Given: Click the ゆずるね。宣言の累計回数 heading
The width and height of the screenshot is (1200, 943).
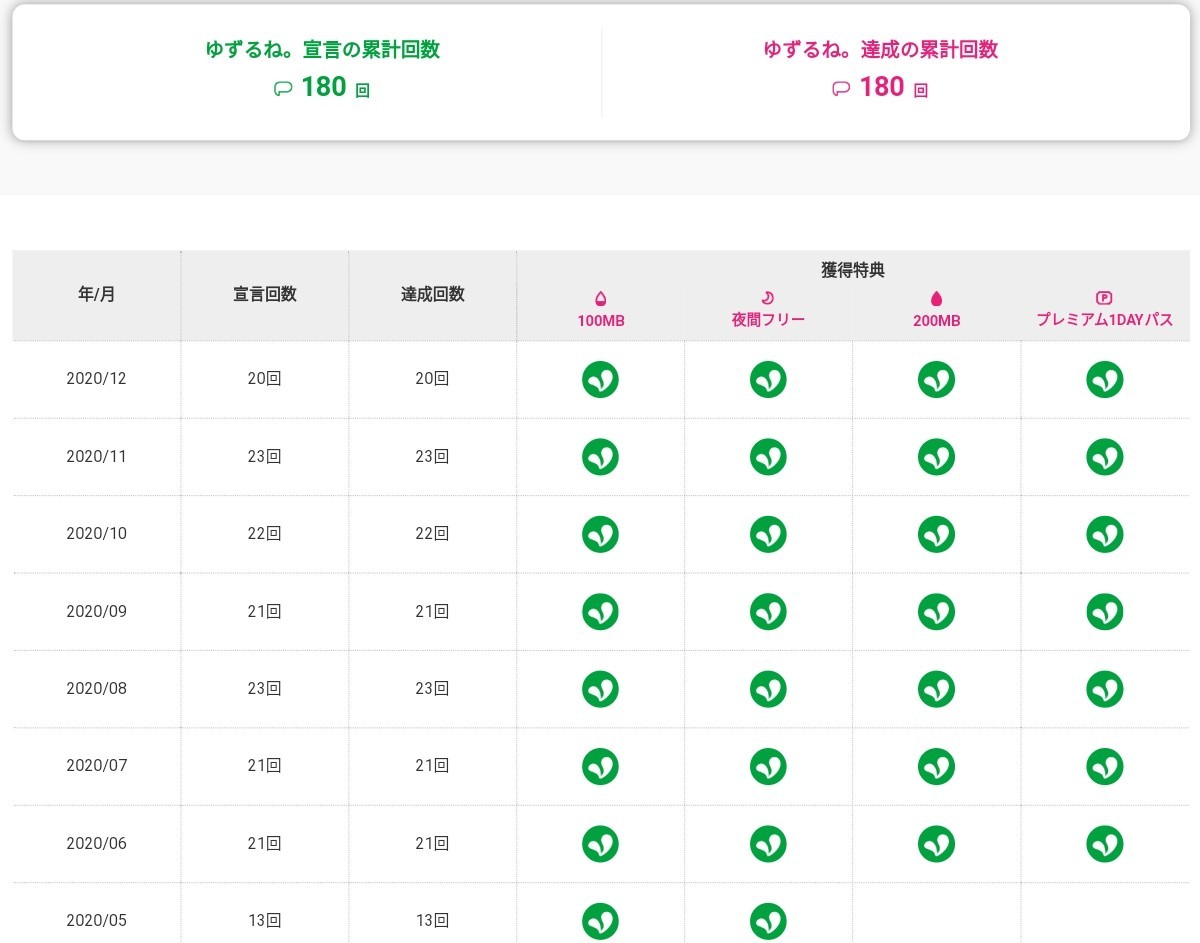Looking at the screenshot, I should tap(322, 50).
